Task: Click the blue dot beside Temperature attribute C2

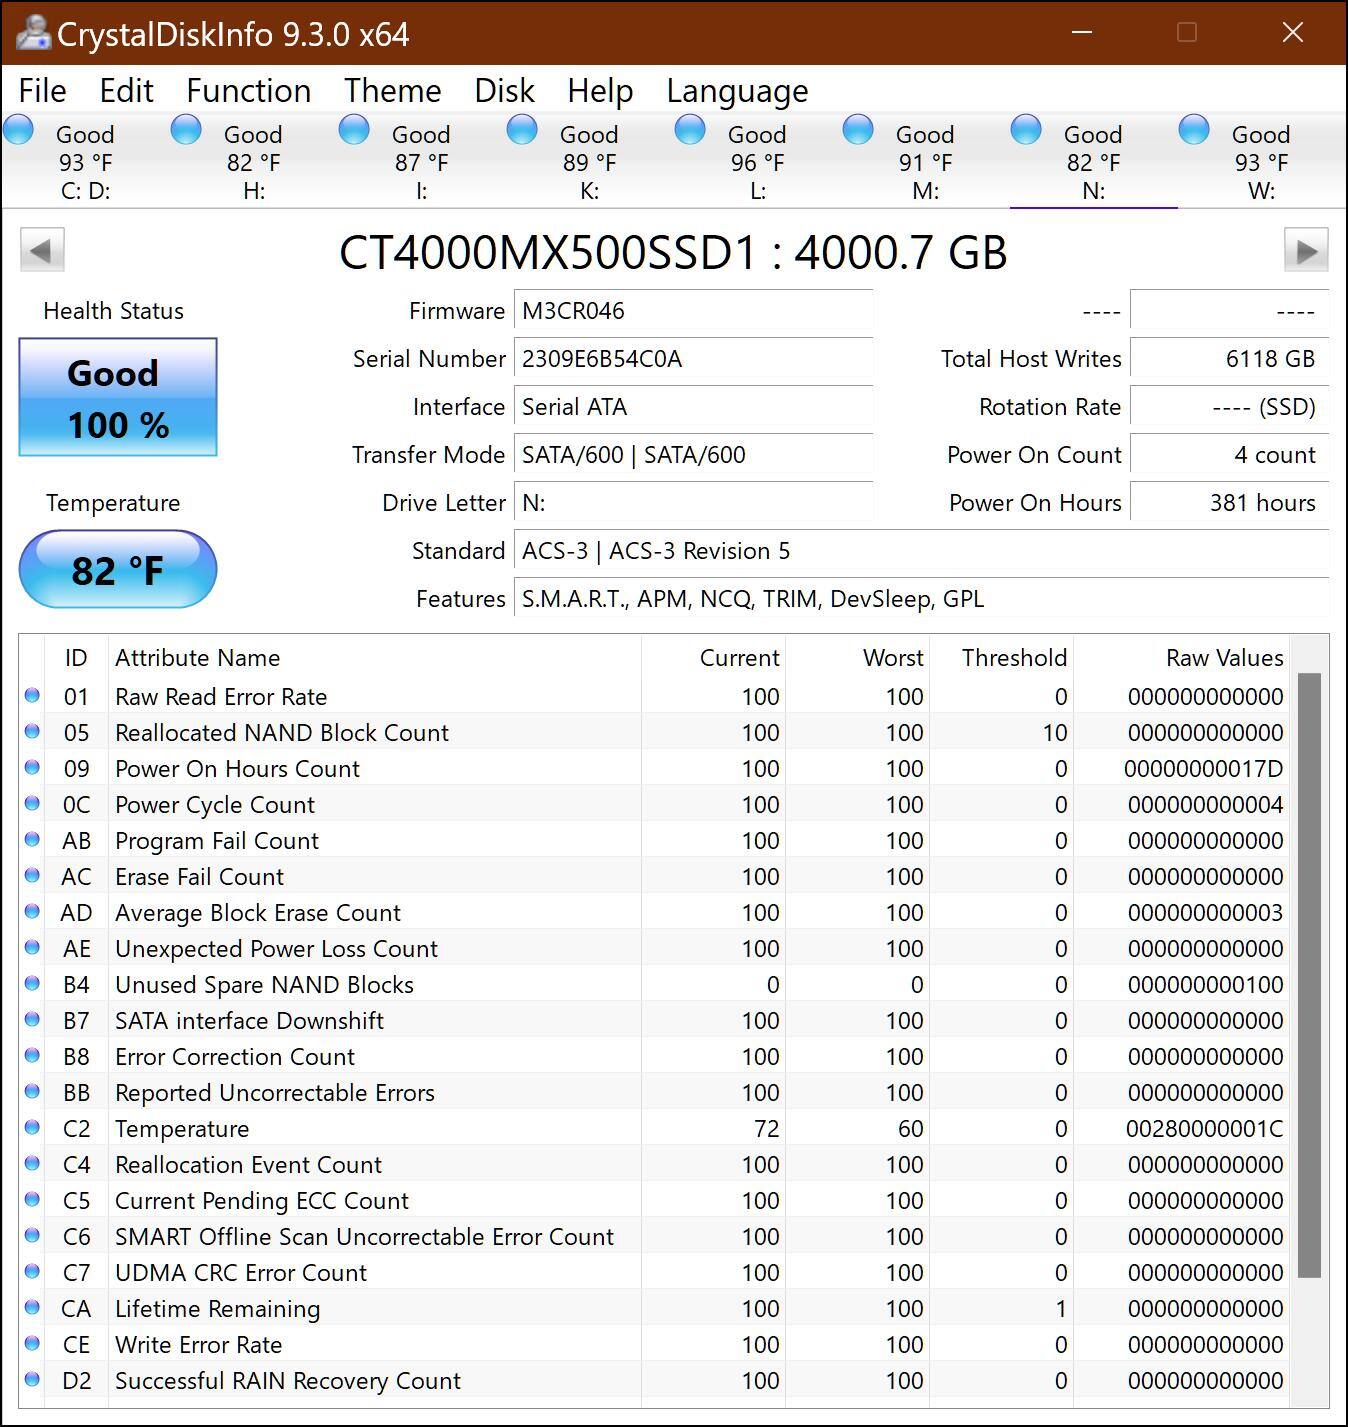Action: tap(32, 1127)
